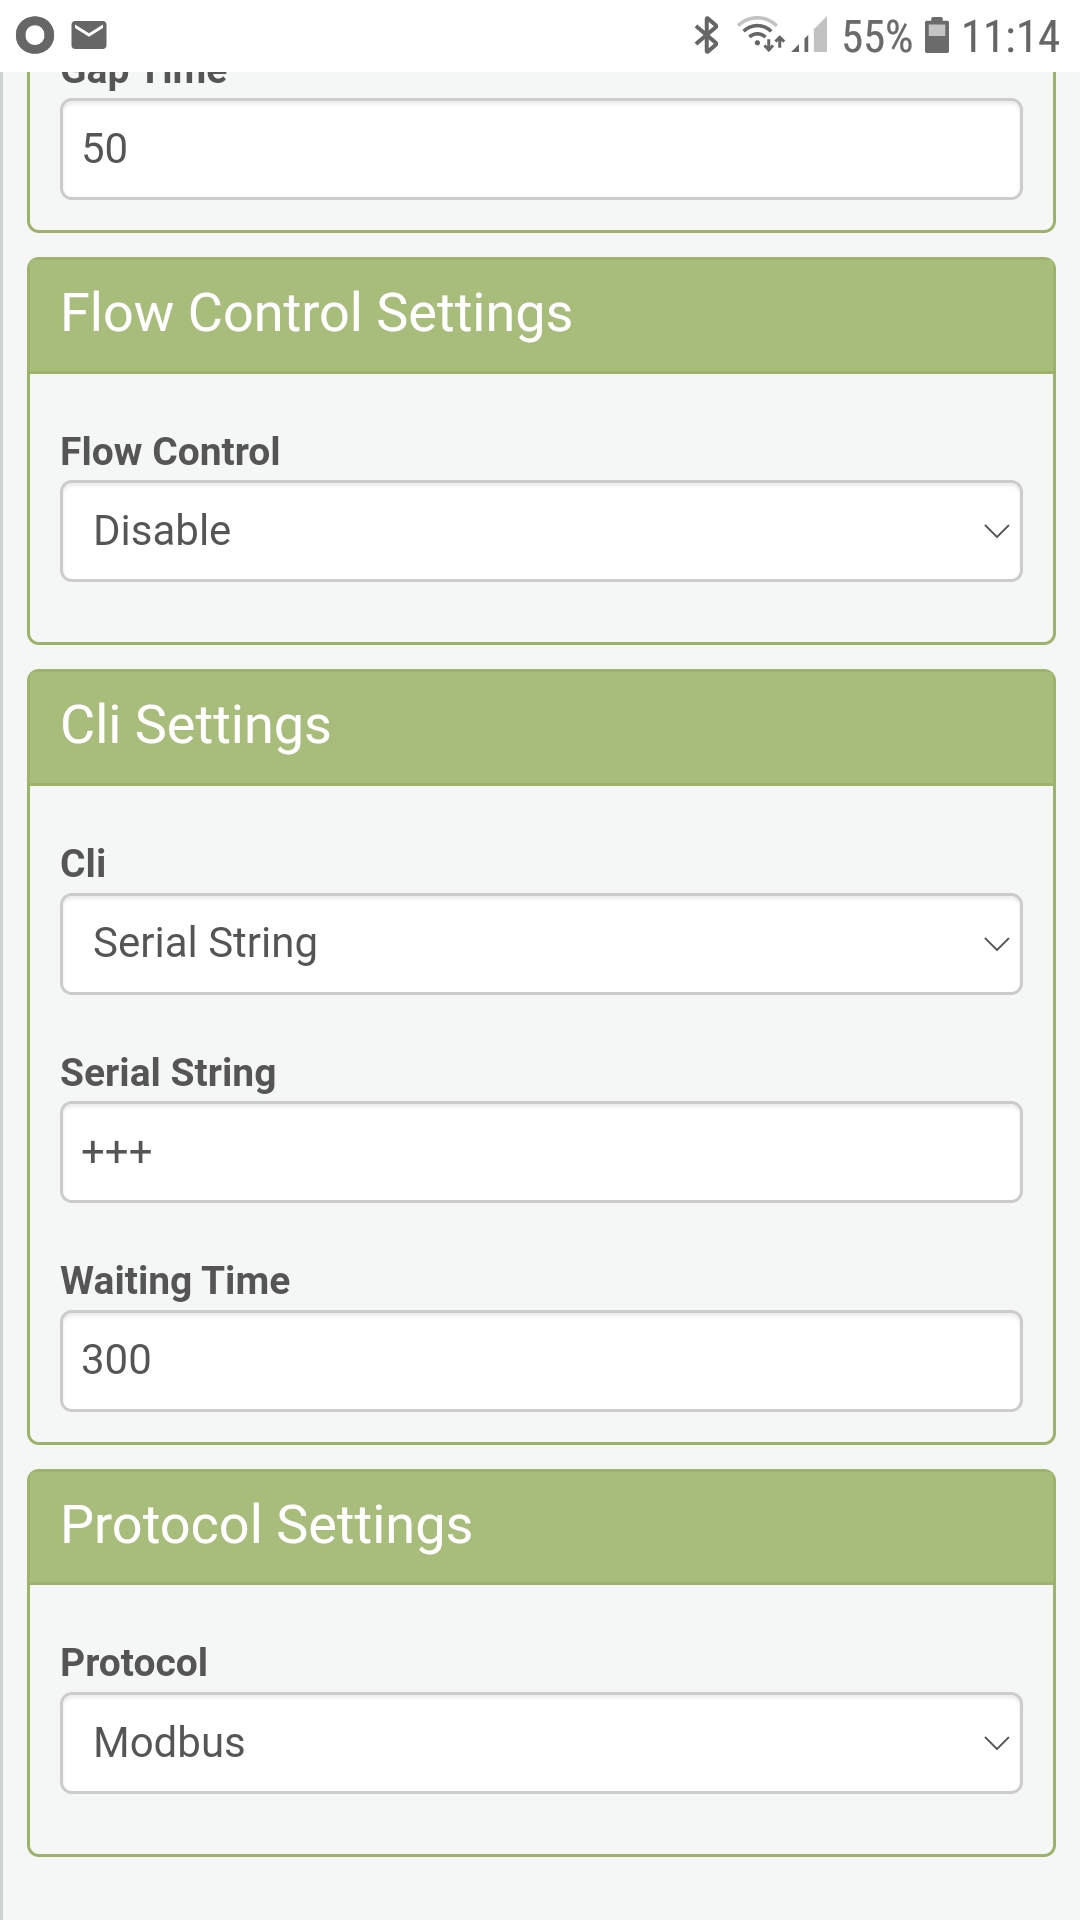Tap the circle notification icon
The image size is (1080, 1920).
coord(35,35)
